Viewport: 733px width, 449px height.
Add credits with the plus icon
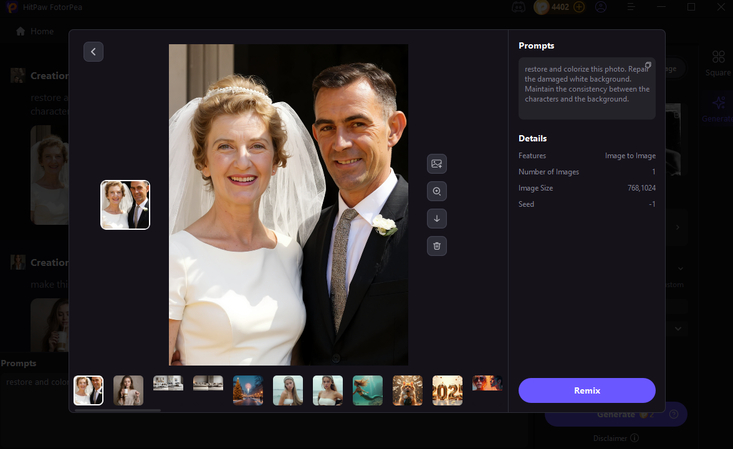(x=579, y=7)
